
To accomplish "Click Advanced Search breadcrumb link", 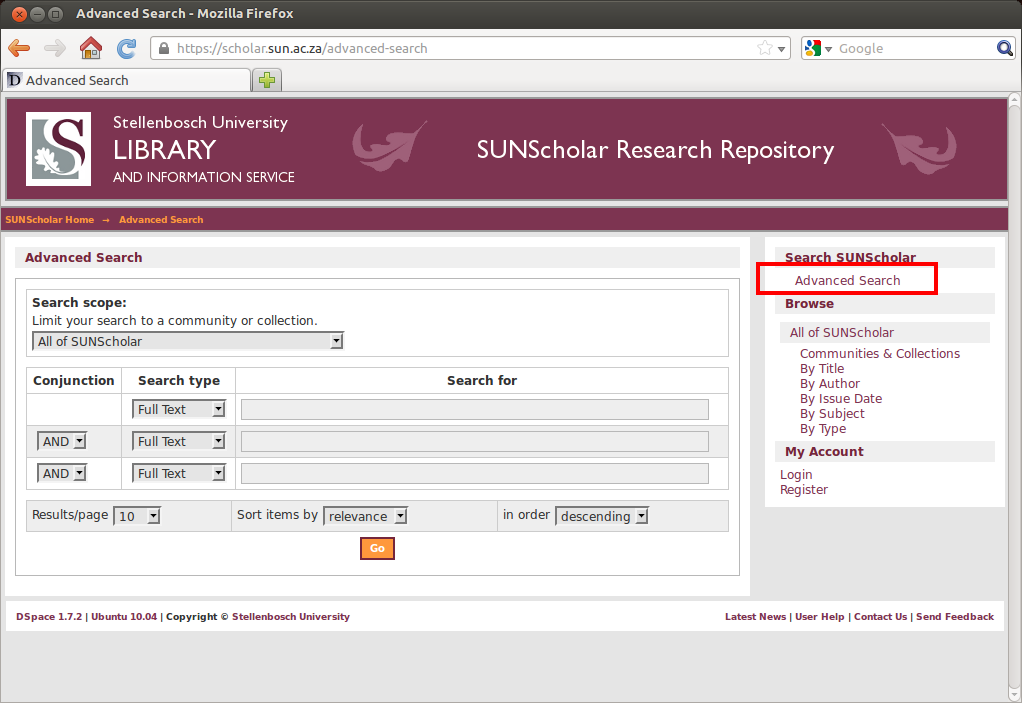I will click(x=161, y=220).
